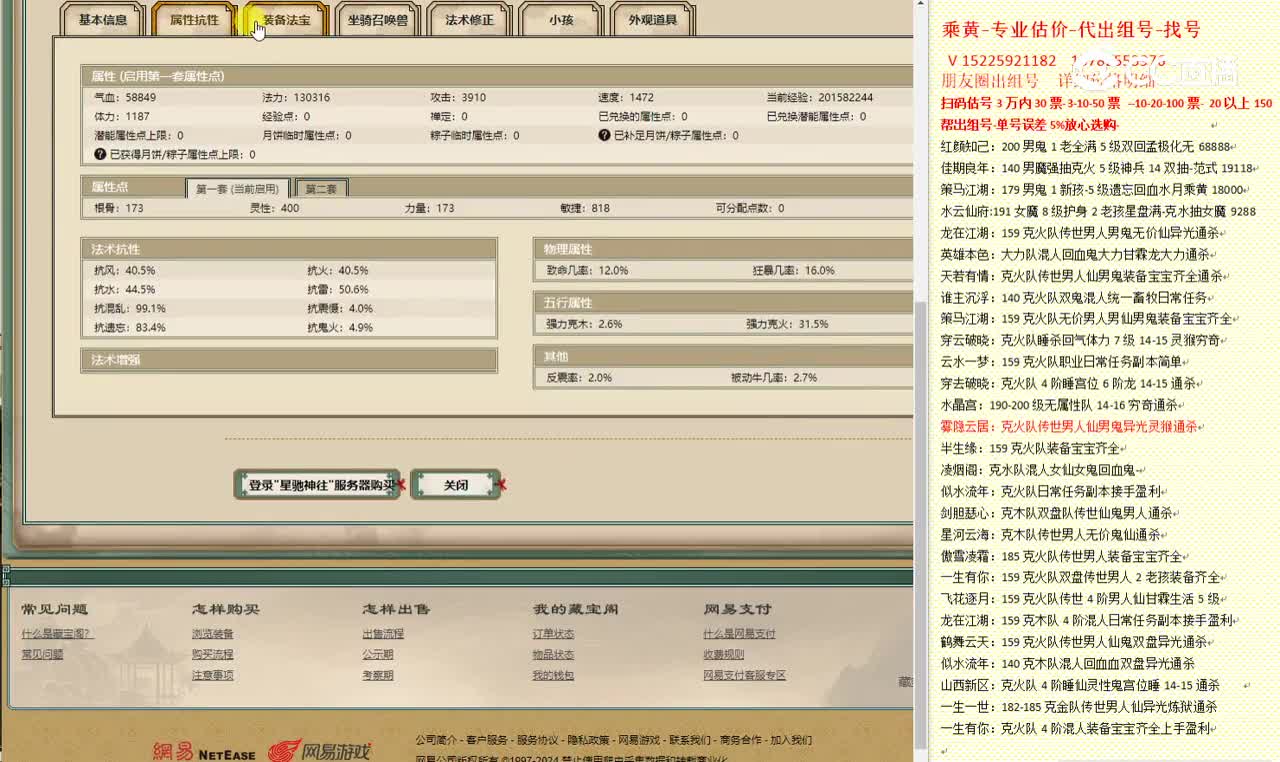Open 加入我们 footer link
This screenshot has width=1280, height=762.
tap(791, 741)
